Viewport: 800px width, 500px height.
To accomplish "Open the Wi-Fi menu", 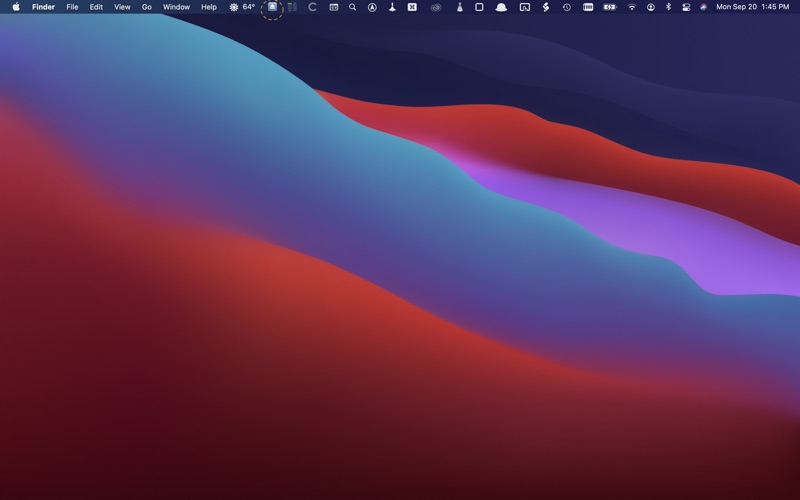I will [632, 7].
